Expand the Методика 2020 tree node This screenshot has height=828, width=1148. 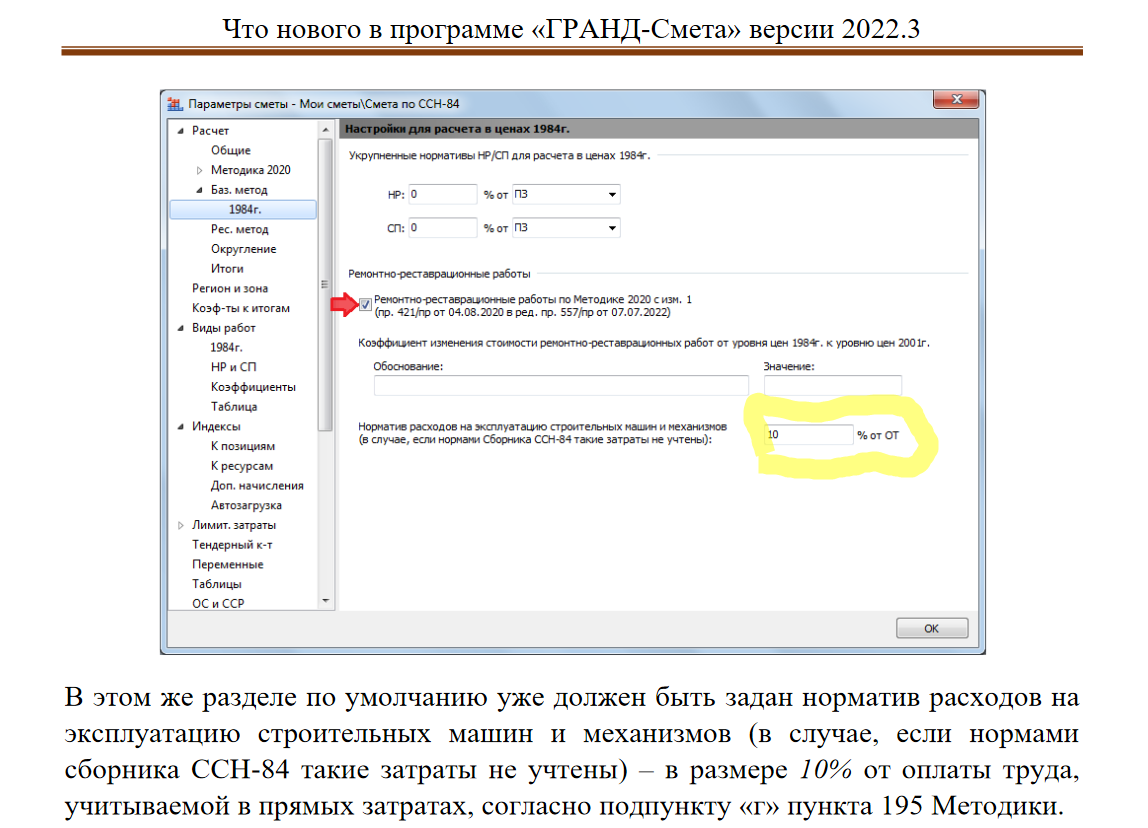point(199,171)
